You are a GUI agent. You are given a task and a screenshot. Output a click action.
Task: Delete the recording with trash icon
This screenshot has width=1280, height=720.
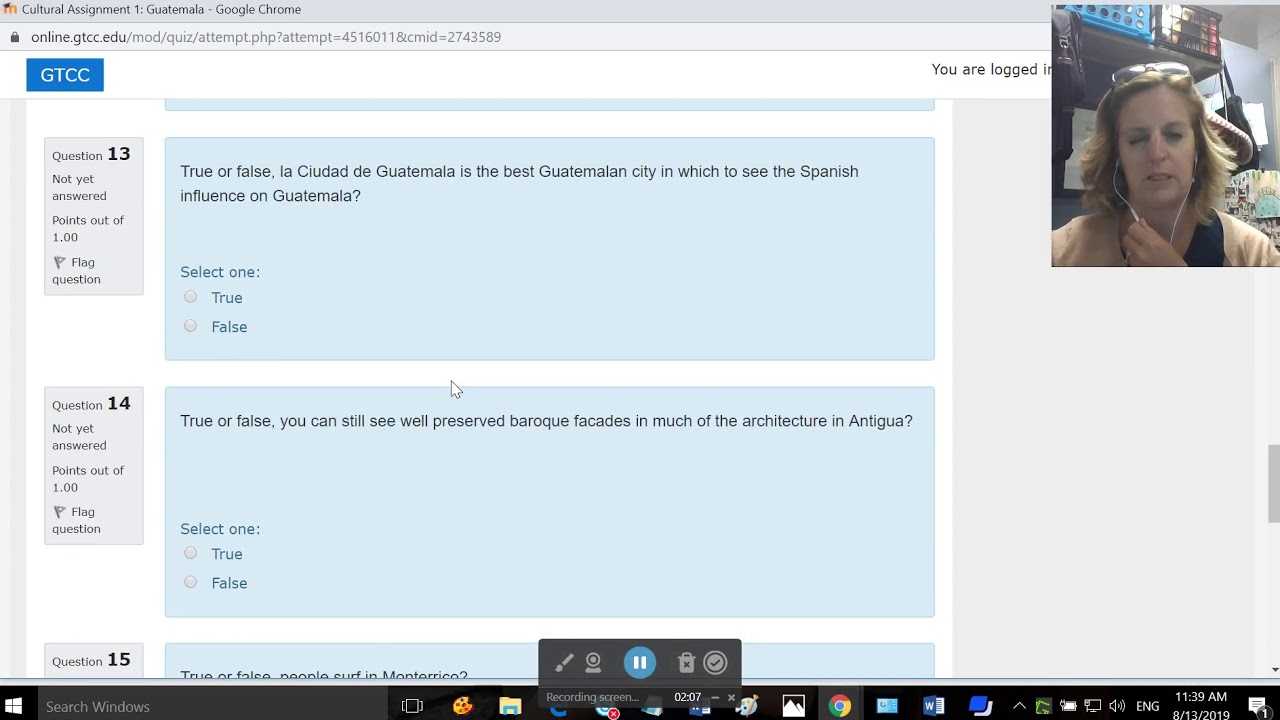pyautogui.click(x=686, y=662)
